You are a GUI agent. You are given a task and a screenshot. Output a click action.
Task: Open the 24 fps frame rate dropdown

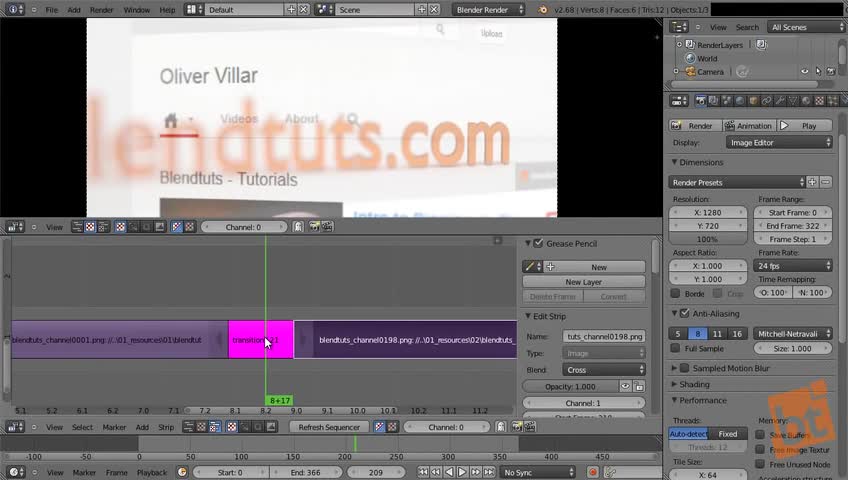point(792,266)
